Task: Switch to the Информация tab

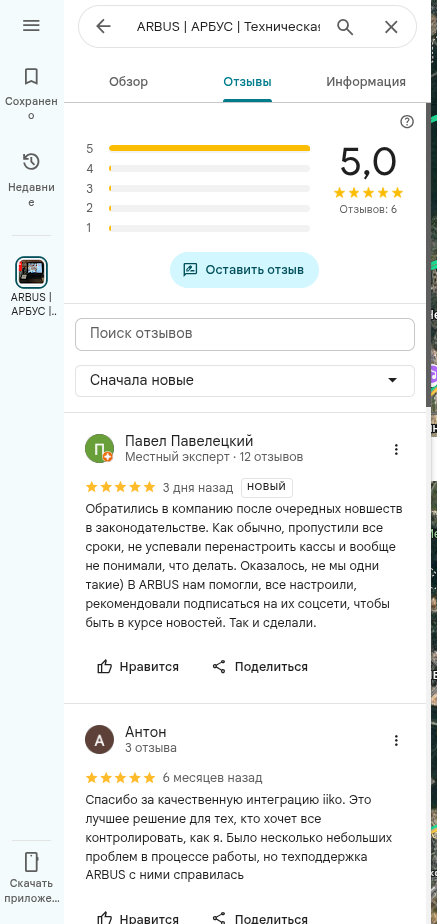Action: point(366,82)
